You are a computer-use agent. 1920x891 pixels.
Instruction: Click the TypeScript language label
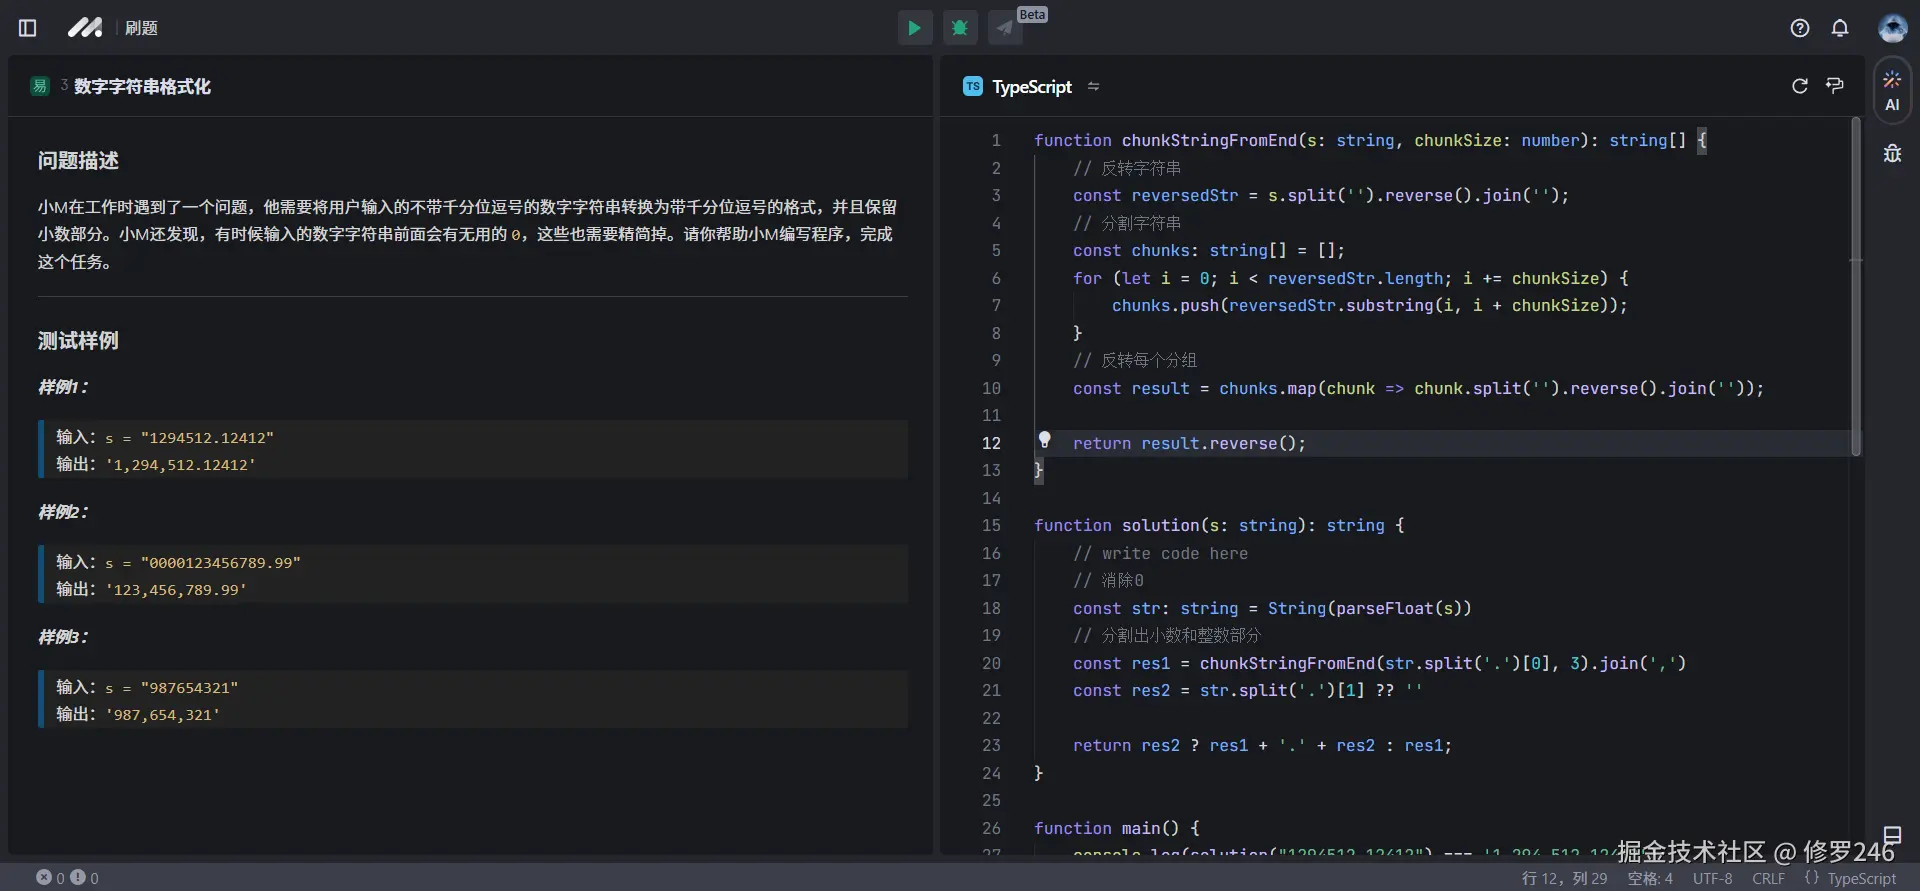pyautogui.click(x=1031, y=87)
